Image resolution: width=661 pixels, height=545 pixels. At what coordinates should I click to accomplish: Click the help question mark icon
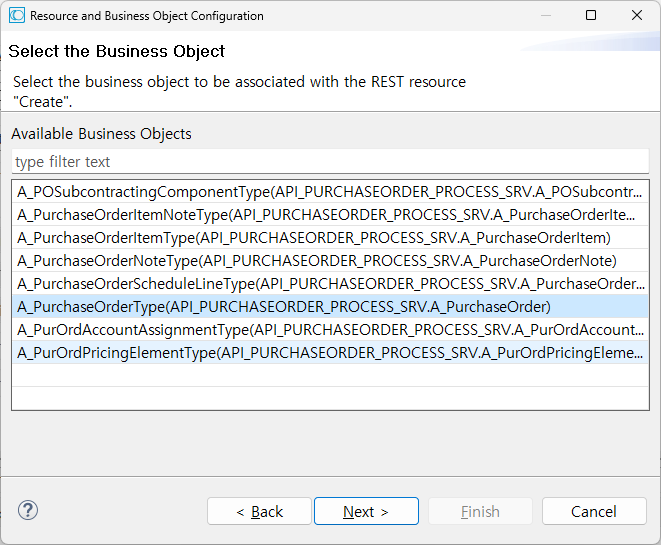(28, 511)
